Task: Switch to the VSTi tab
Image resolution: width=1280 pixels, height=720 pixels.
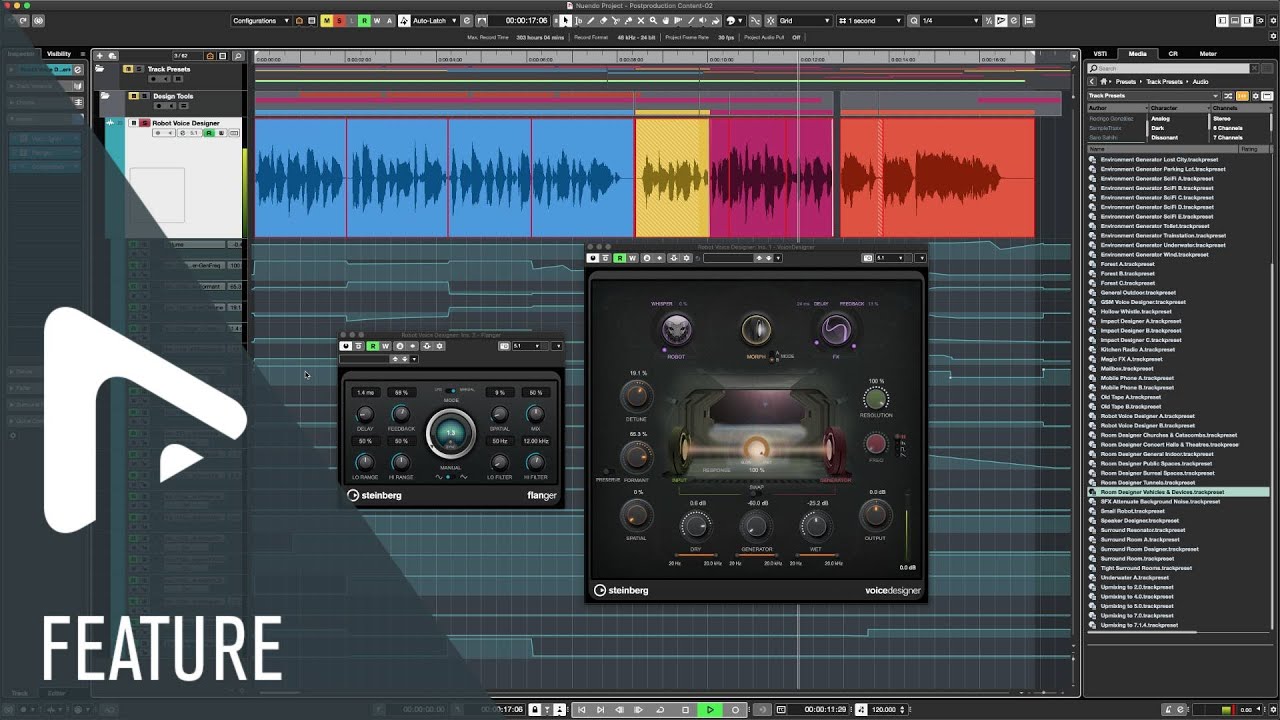Action: 1100,54
